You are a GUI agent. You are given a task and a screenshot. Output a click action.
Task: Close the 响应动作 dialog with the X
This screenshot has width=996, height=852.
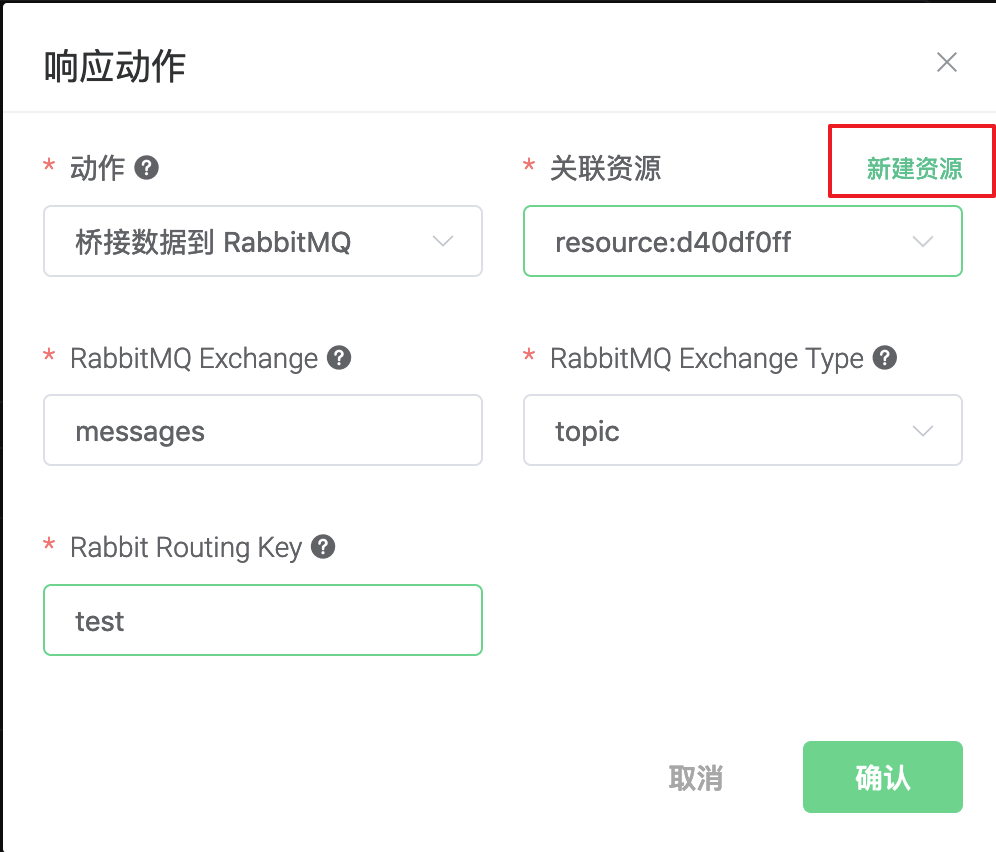[x=946, y=63]
